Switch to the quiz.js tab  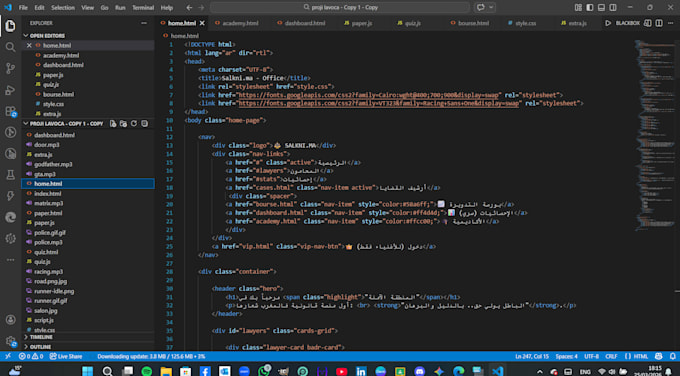pyautogui.click(x=412, y=23)
